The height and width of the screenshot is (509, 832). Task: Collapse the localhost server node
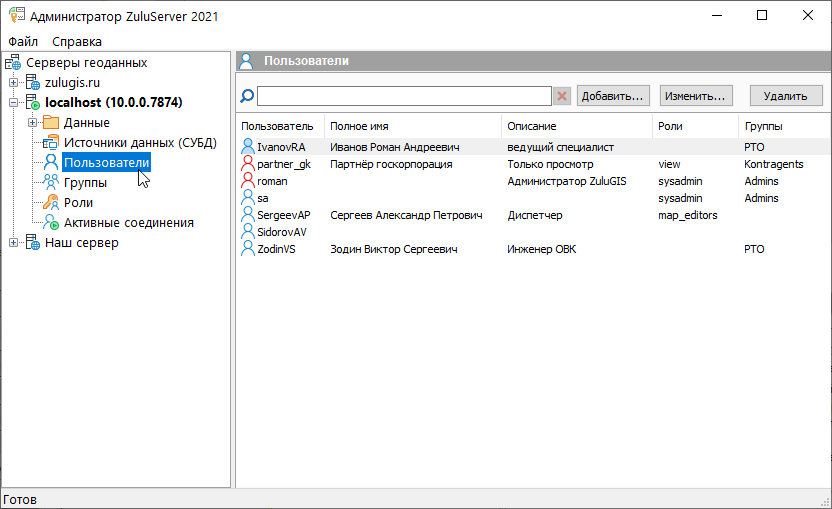pyautogui.click(x=13, y=103)
